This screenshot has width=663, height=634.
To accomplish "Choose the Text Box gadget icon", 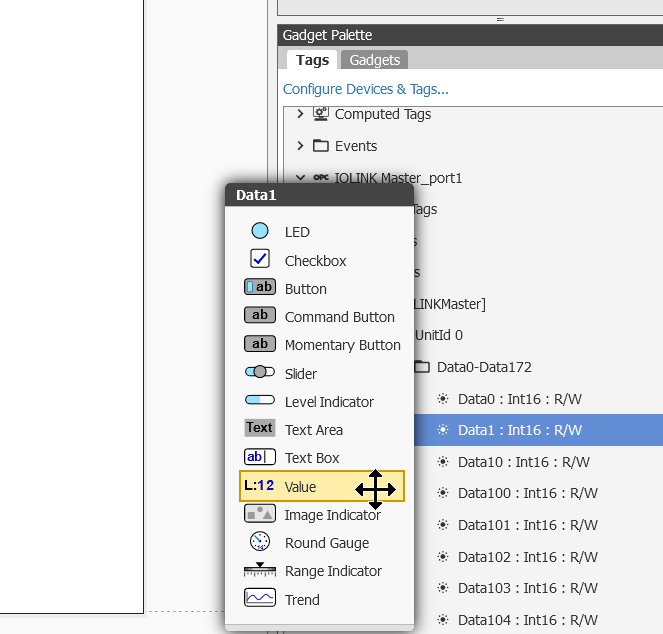I will pos(260,457).
